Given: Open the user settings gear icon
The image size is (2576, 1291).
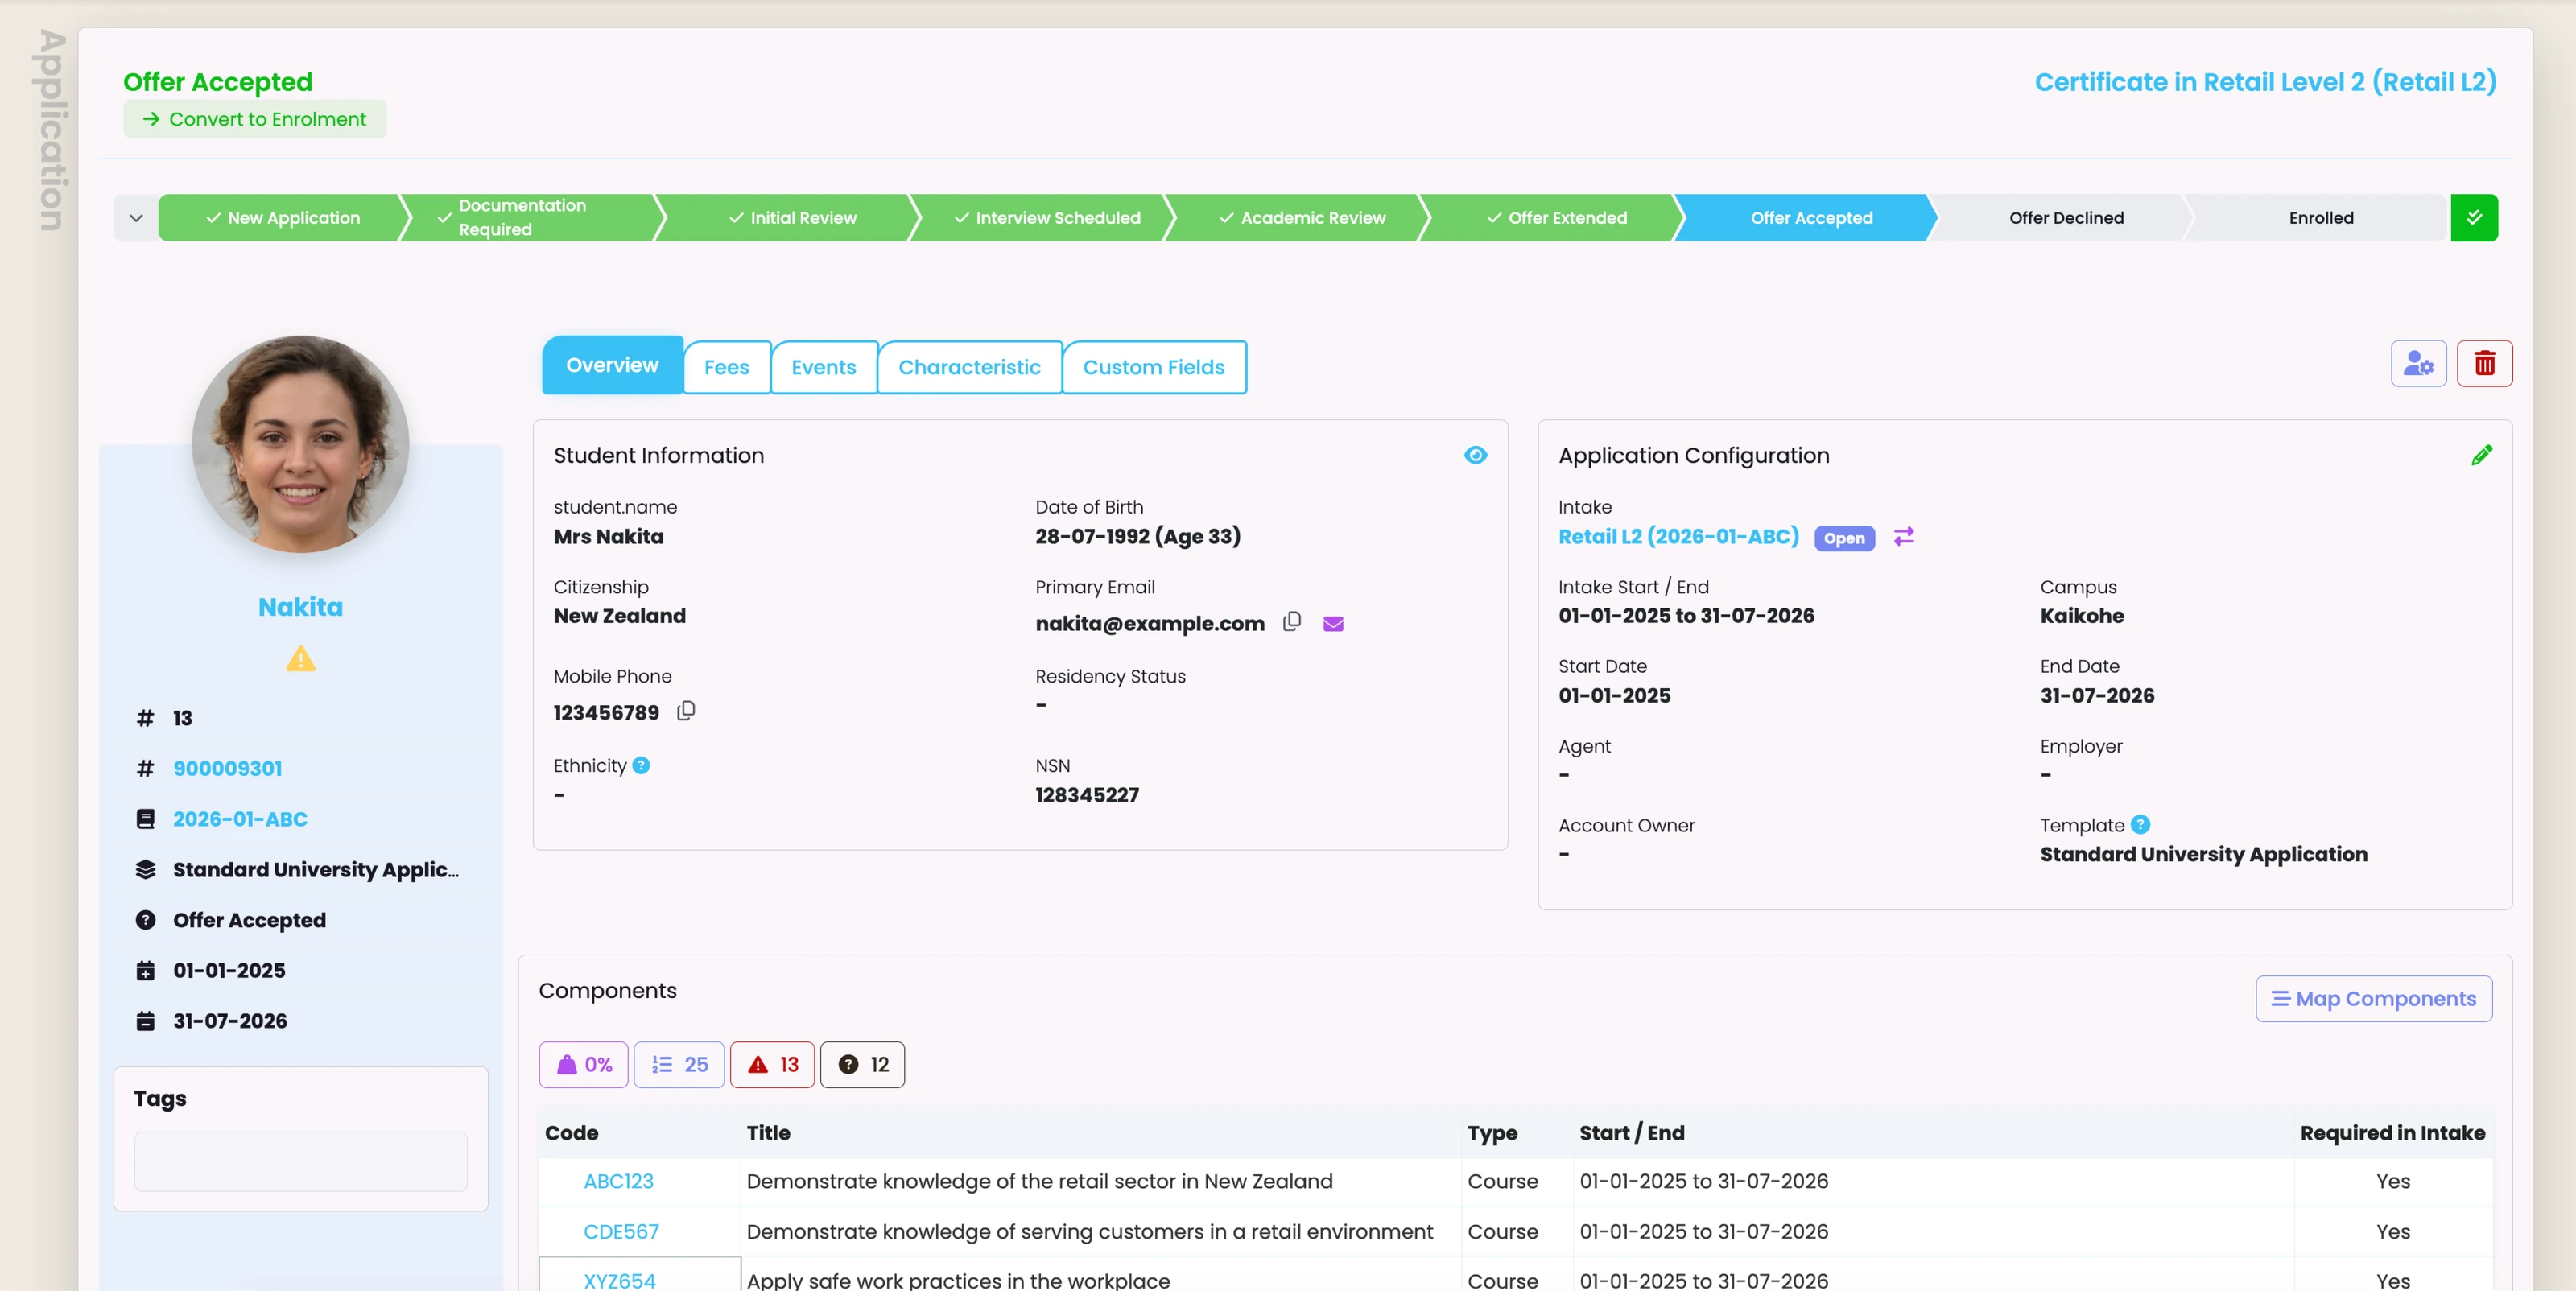Looking at the screenshot, I should [x=2418, y=363].
